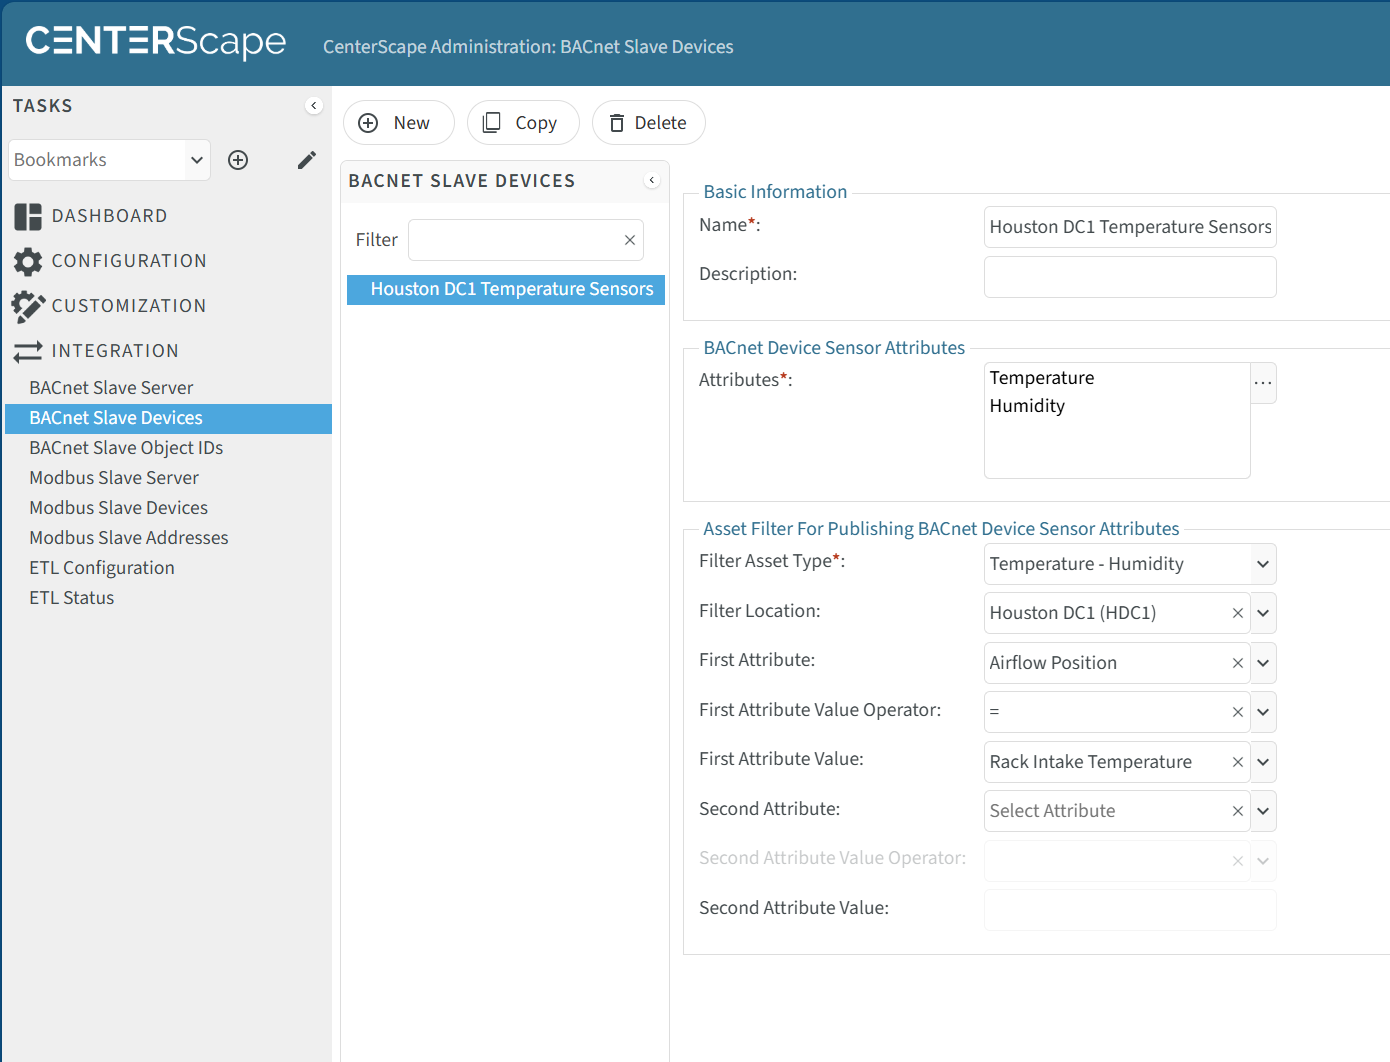The height and width of the screenshot is (1062, 1390).
Task: Open the Bookmarks dropdown
Action: 197,160
